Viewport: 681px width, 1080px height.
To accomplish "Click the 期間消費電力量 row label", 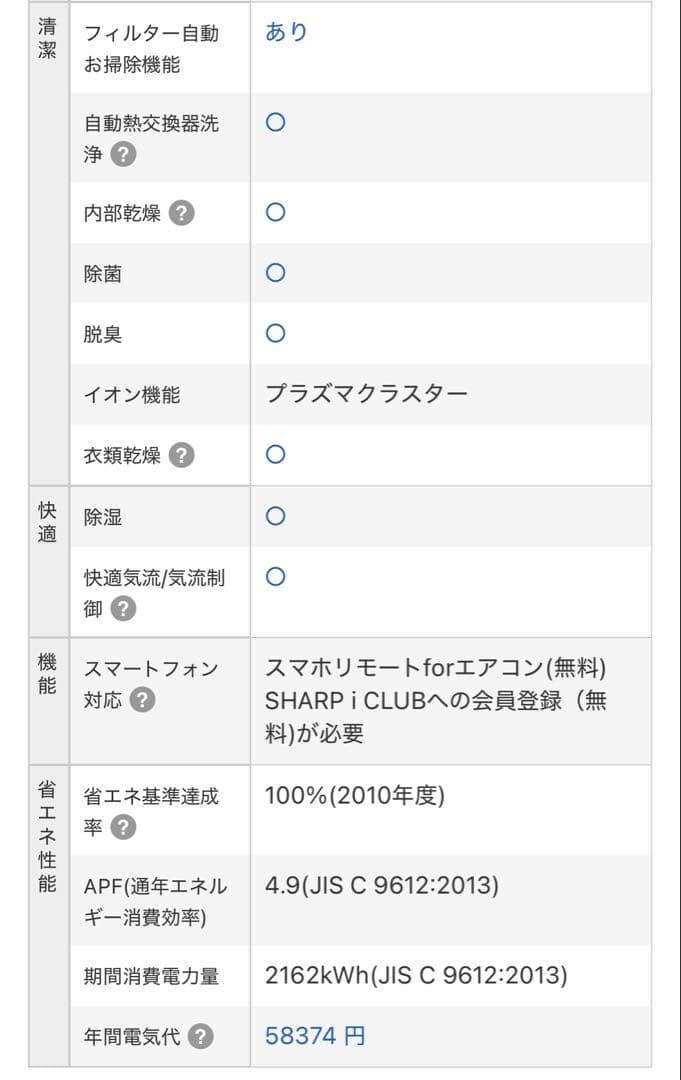I will coord(151,977).
